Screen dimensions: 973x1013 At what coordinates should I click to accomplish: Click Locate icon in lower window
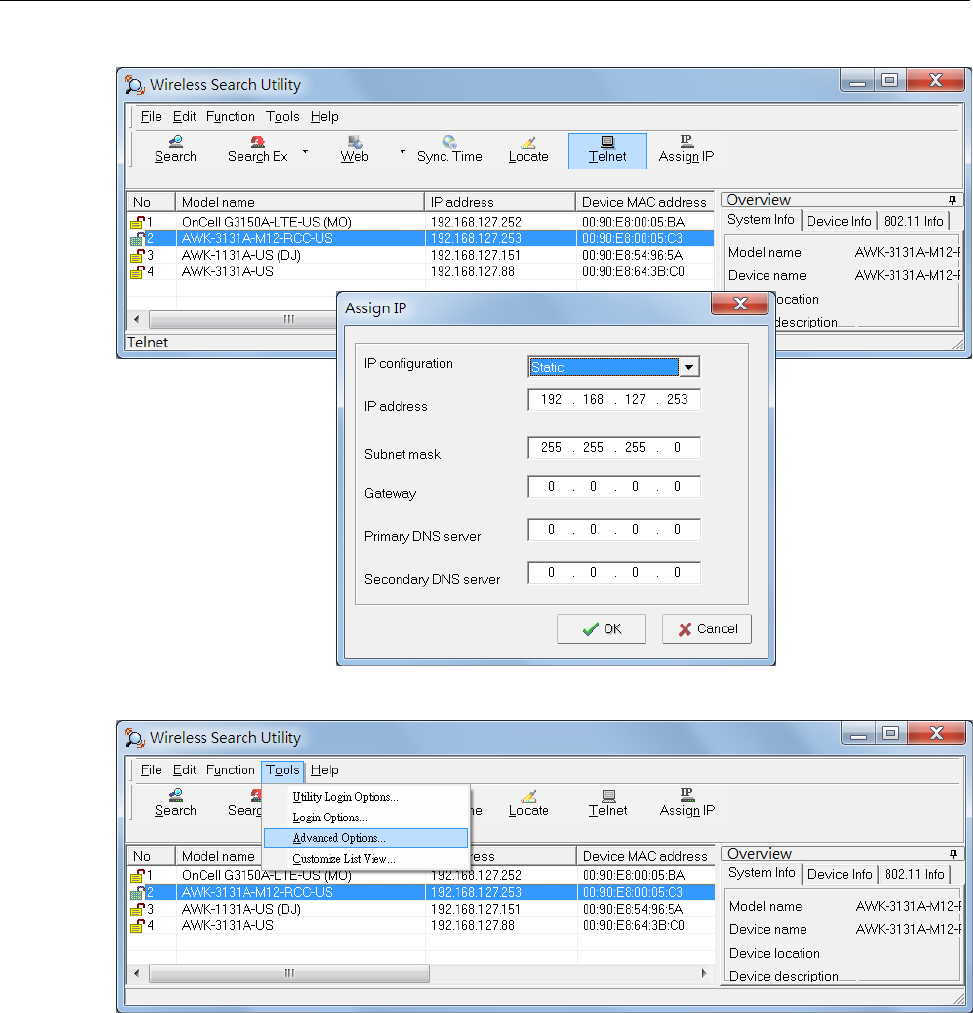pos(528,804)
